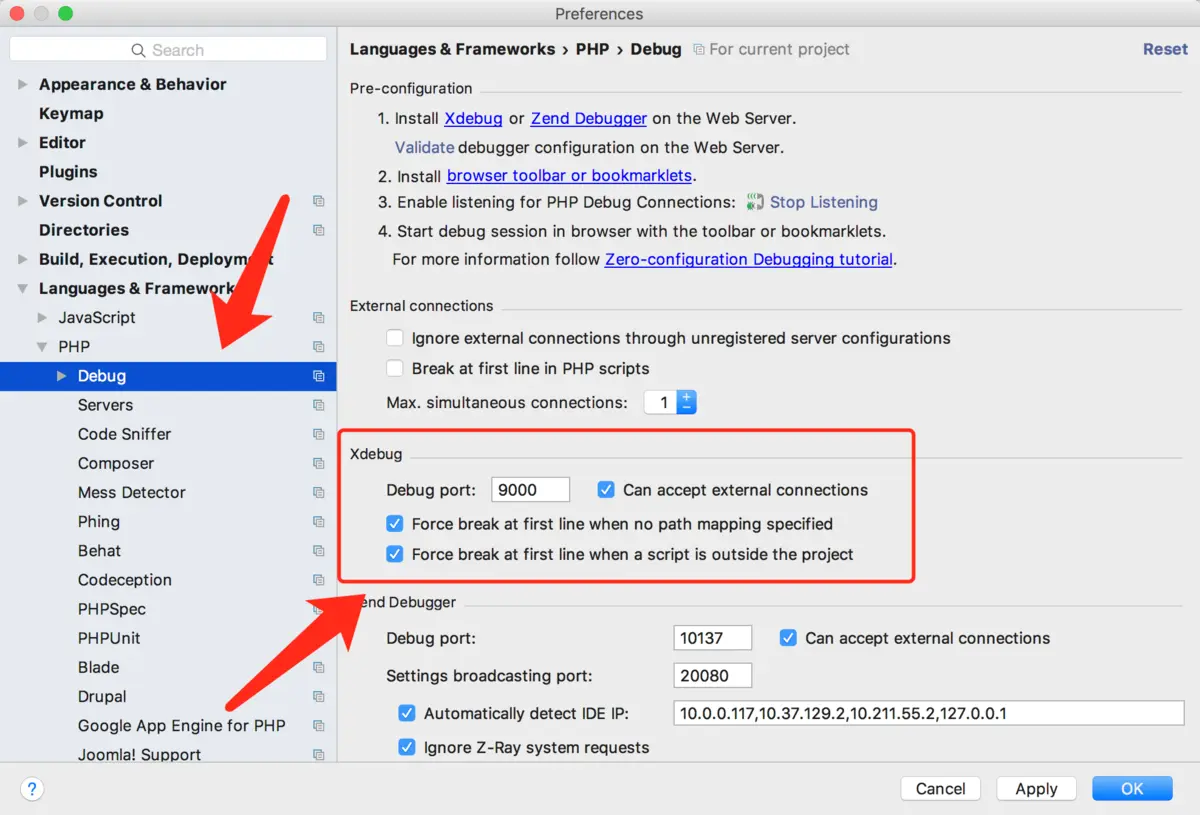Click the project-level icon beside Composer
1200x815 pixels.
click(318, 464)
